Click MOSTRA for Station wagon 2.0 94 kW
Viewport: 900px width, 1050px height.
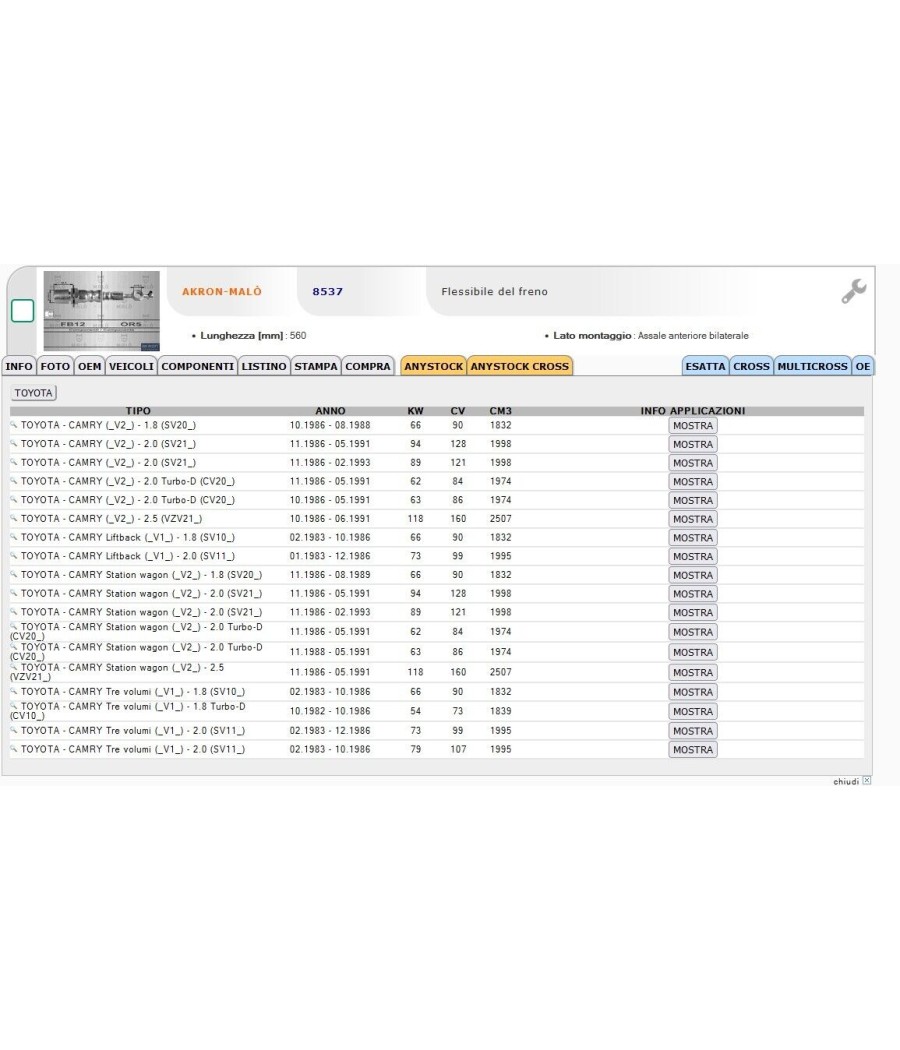pyautogui.click(x=693, y=595)
